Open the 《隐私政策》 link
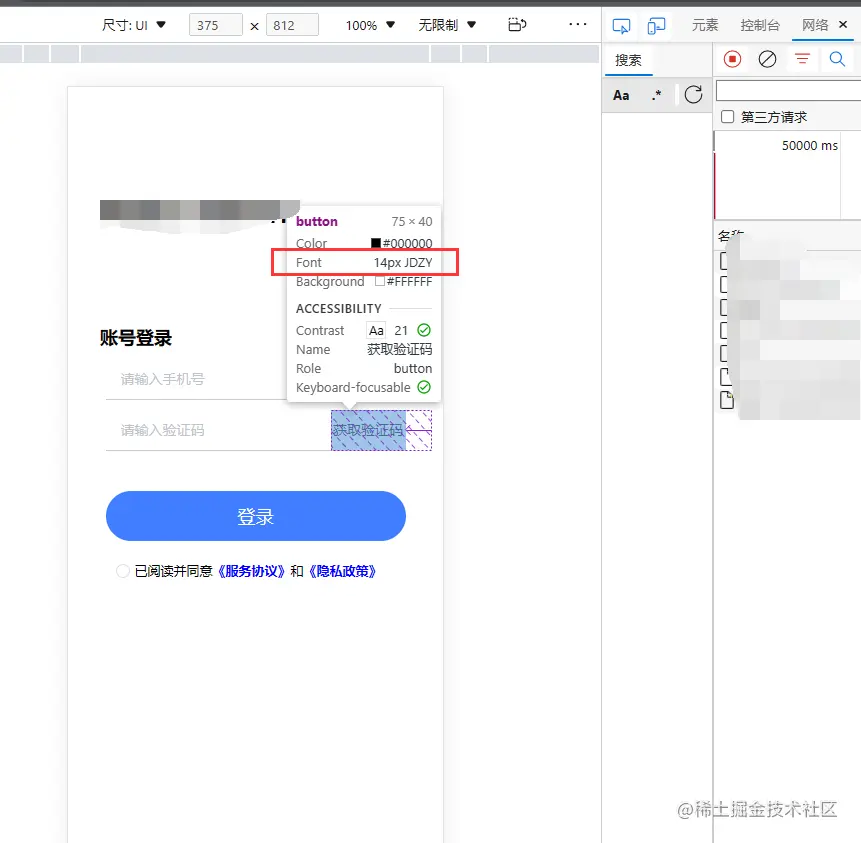Image resolution: width=861 pixels, height=843 pixels. [x=343, y=571]
